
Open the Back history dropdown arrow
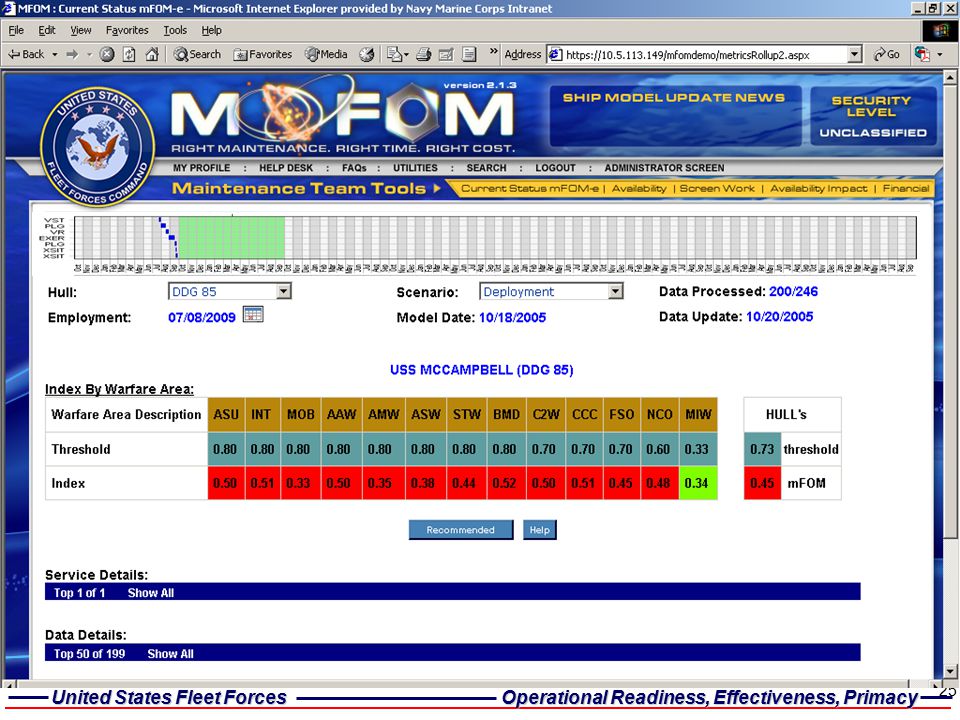tap(54, 54)
